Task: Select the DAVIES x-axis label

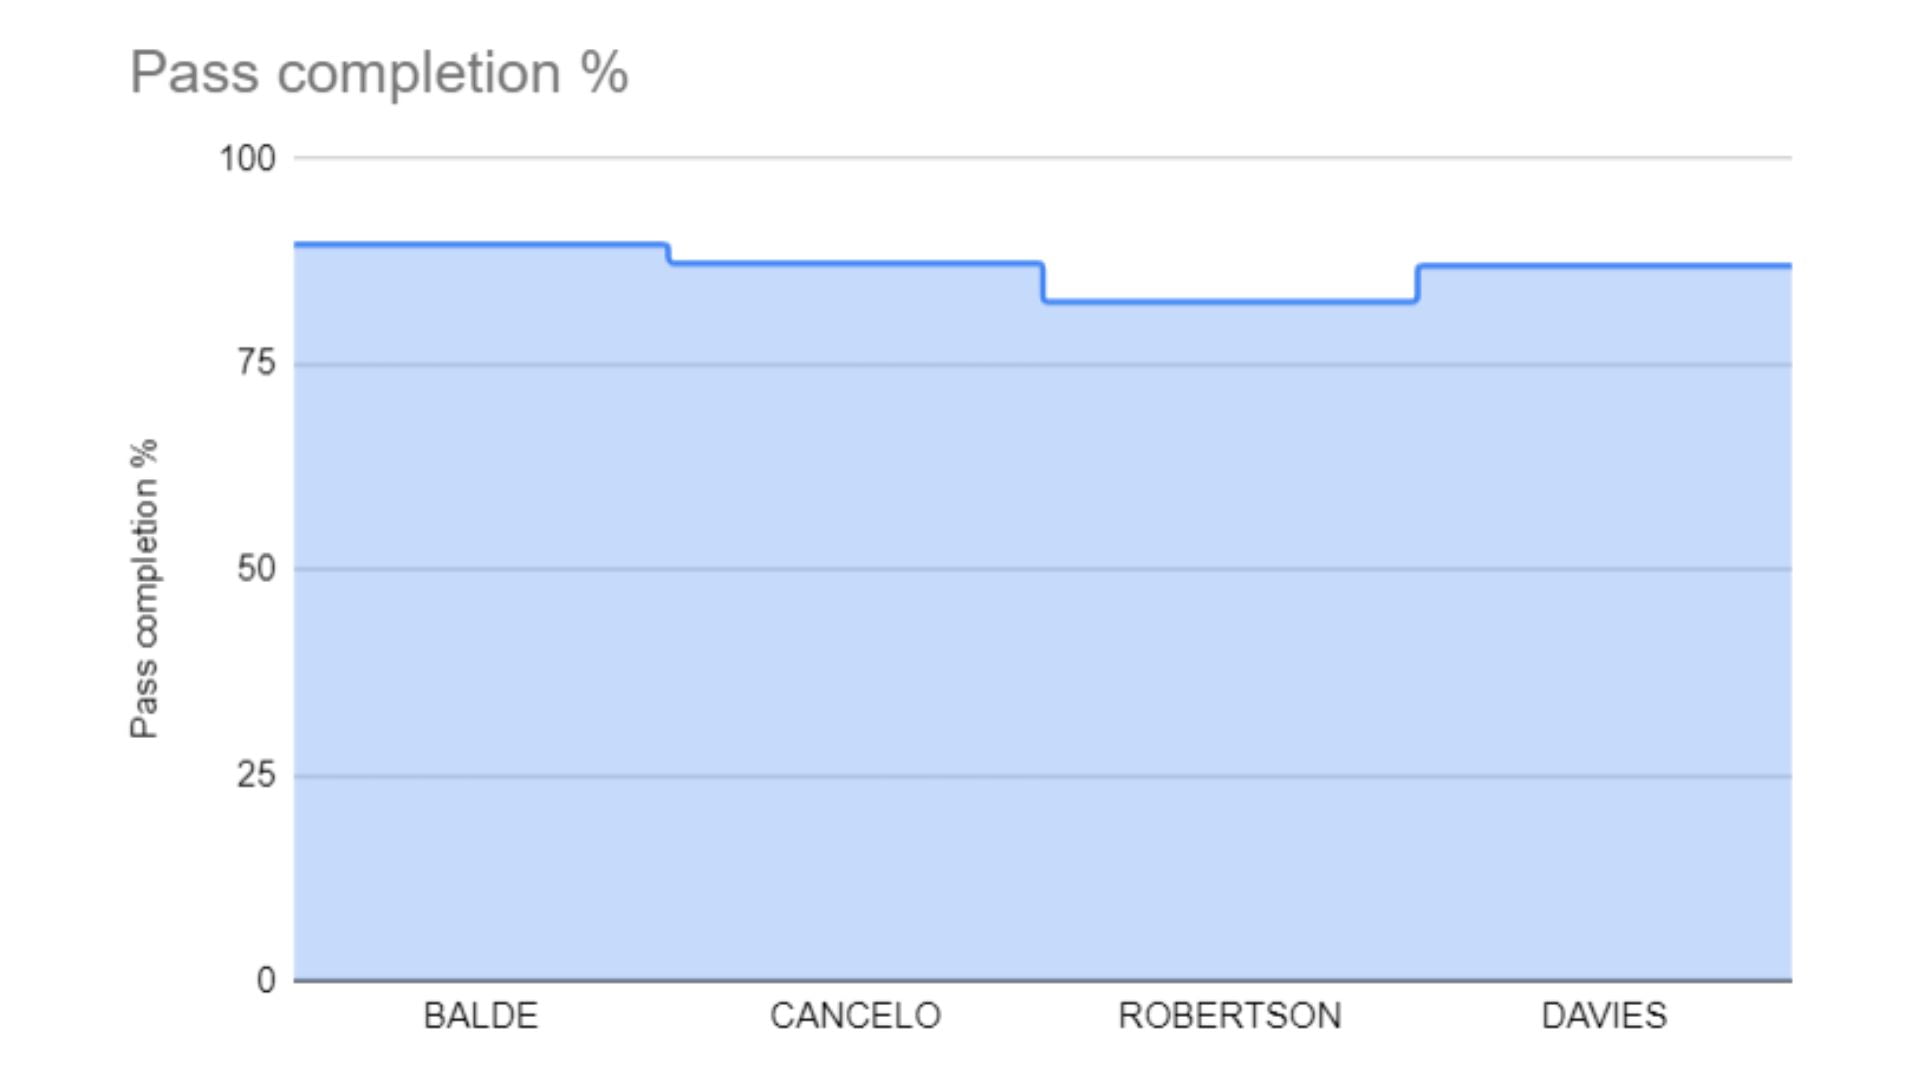Action: click(x=1604, y=1016)
